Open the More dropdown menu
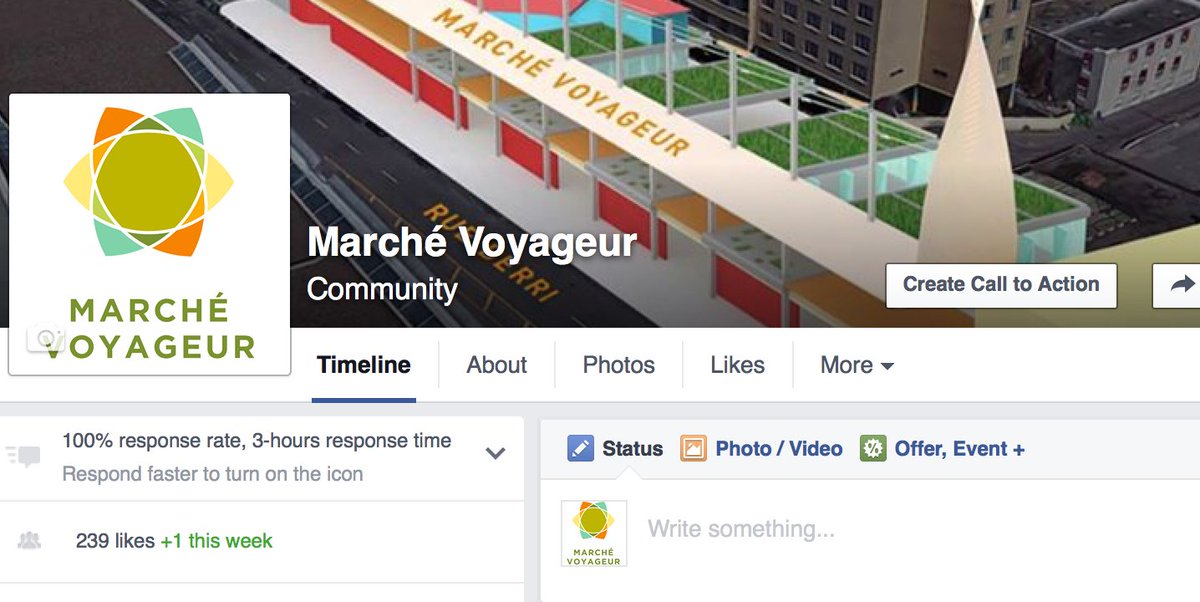The height and width of the screenshot is (602, 1200). pos(856,365)
